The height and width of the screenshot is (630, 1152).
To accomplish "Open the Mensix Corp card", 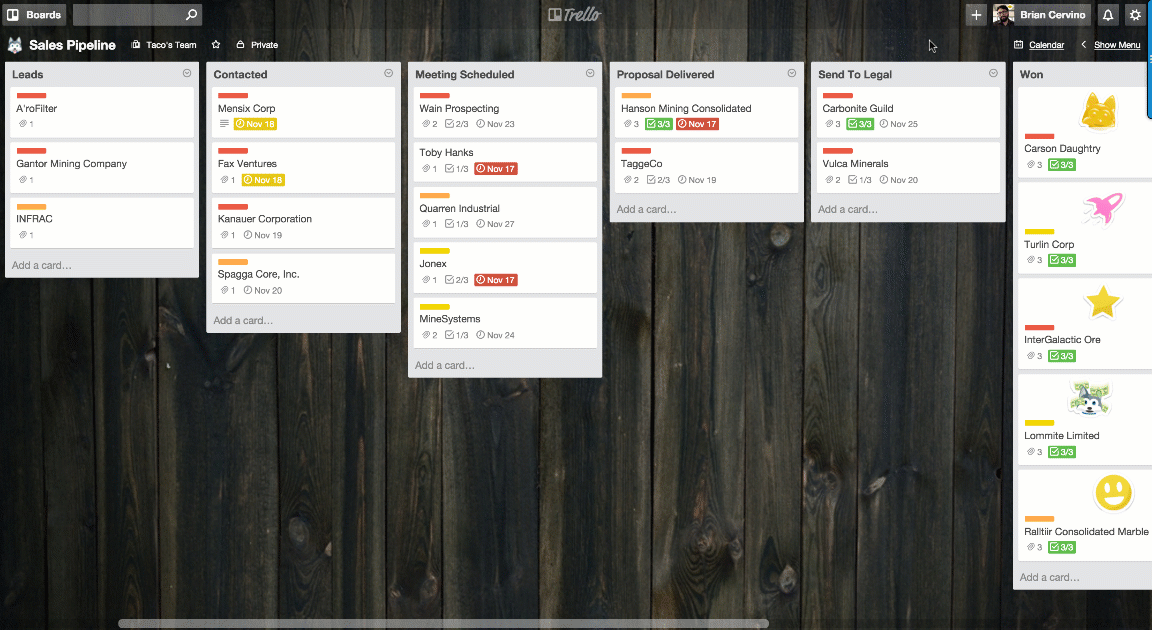I will (303, 112).
